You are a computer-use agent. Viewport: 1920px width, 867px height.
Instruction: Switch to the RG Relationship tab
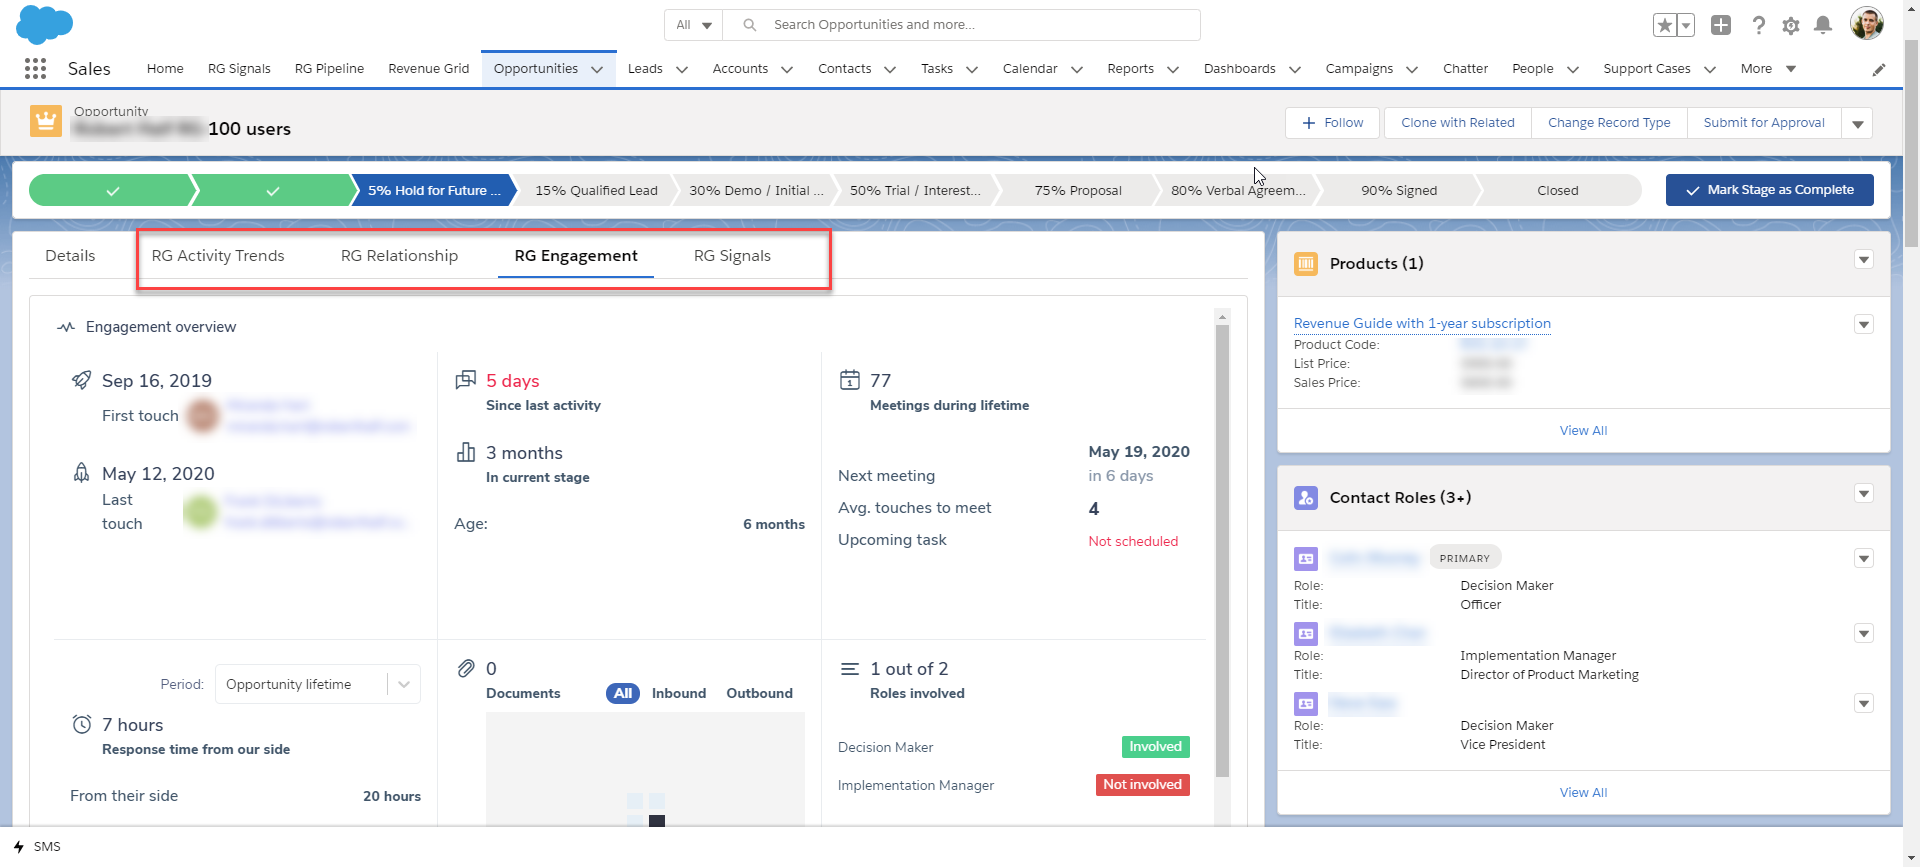399,256
